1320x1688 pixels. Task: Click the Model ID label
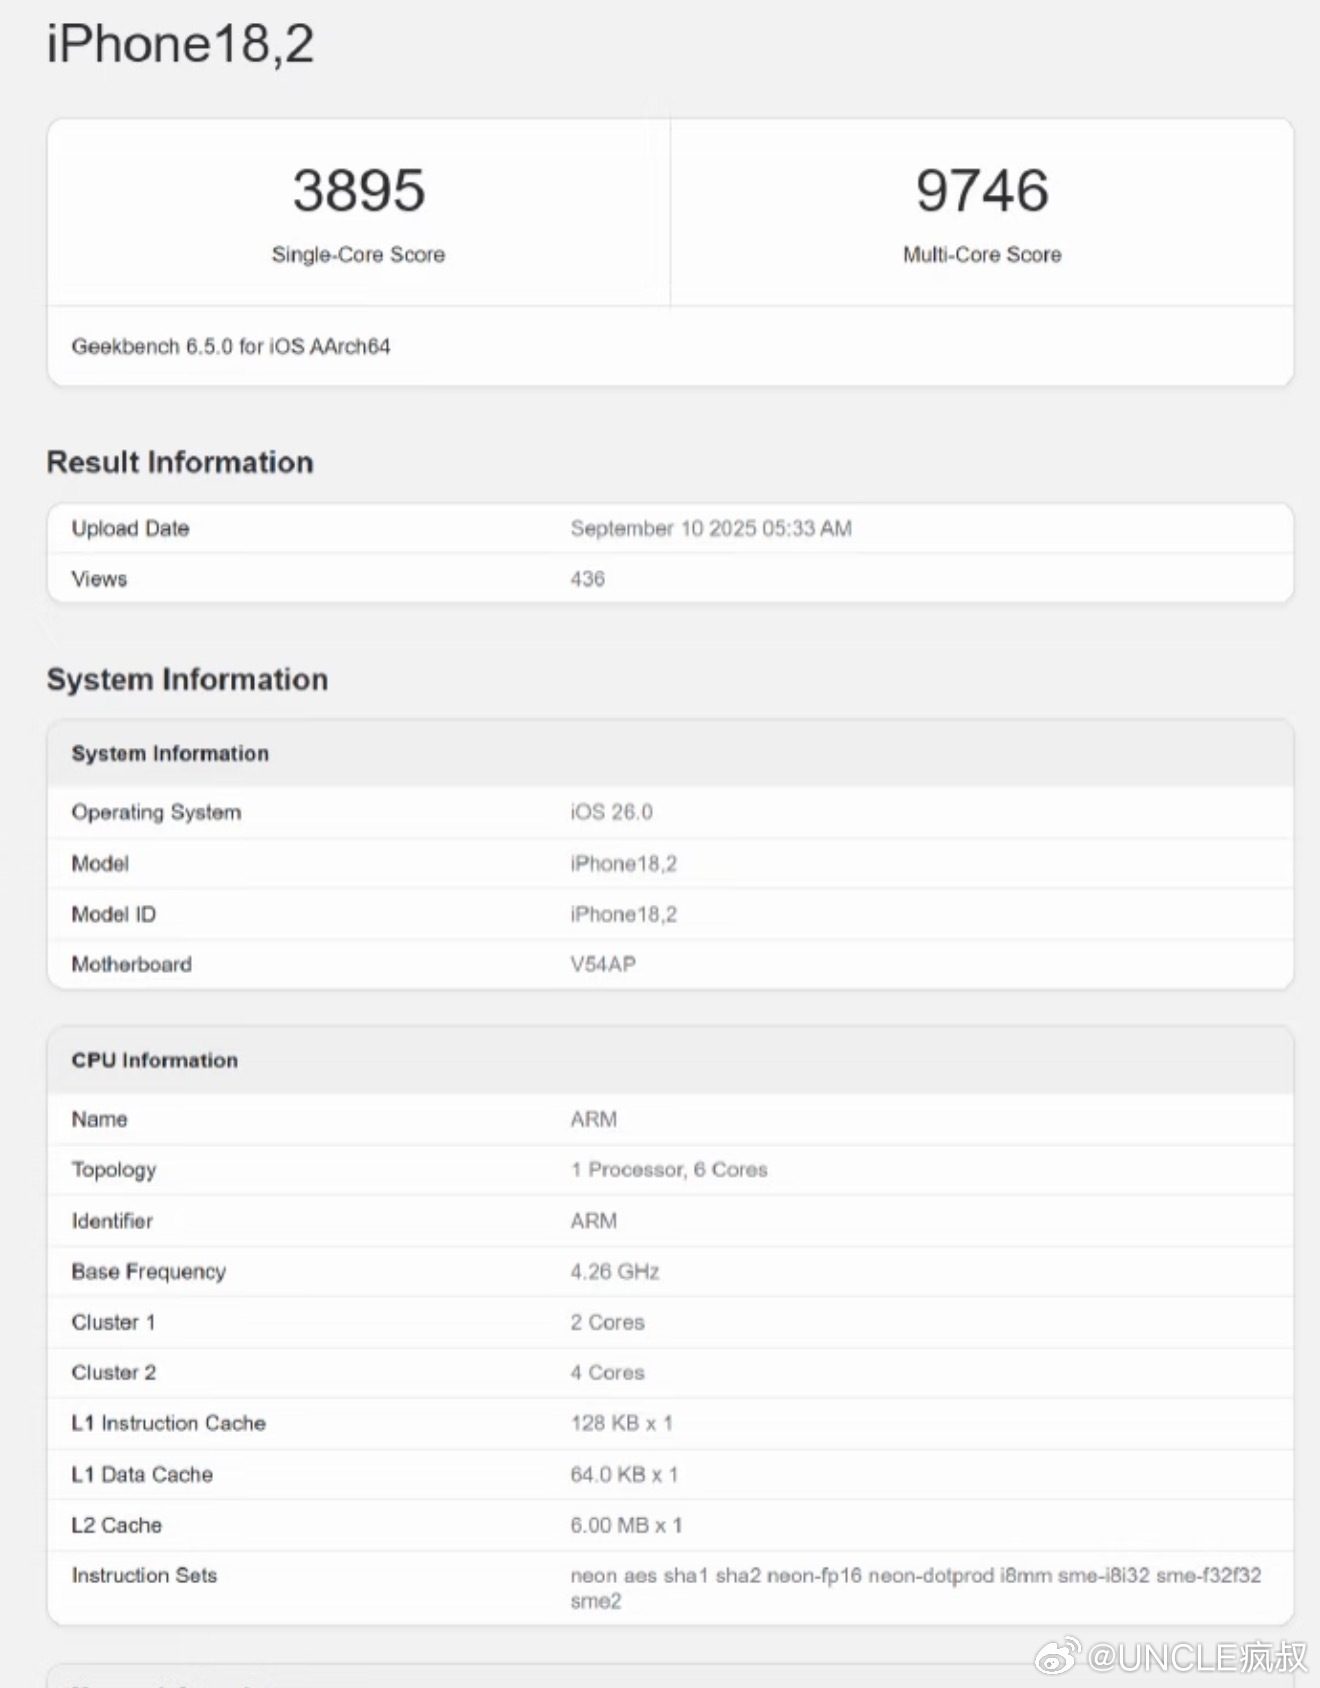point(113,914)
